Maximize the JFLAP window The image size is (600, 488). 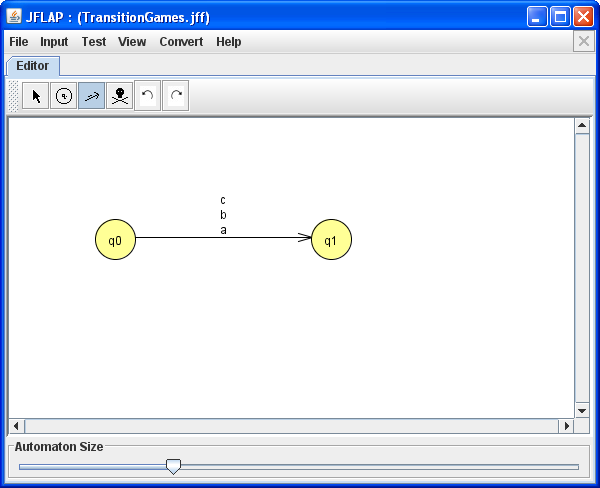(560, 17)
